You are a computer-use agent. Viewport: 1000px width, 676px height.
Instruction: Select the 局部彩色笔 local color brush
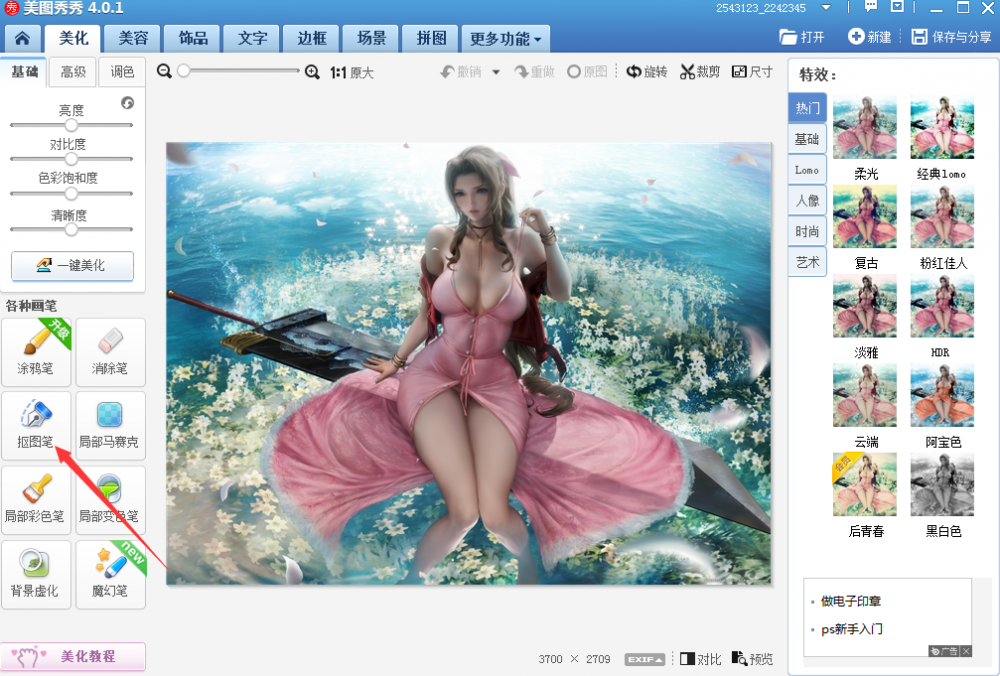tap(36, 500)
